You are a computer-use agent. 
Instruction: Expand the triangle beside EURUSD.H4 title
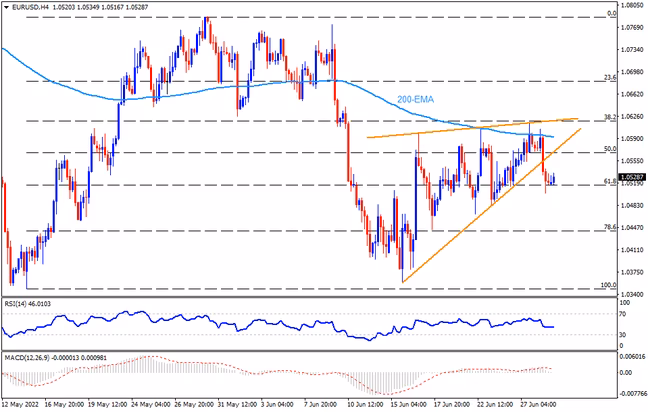(6, 7)
